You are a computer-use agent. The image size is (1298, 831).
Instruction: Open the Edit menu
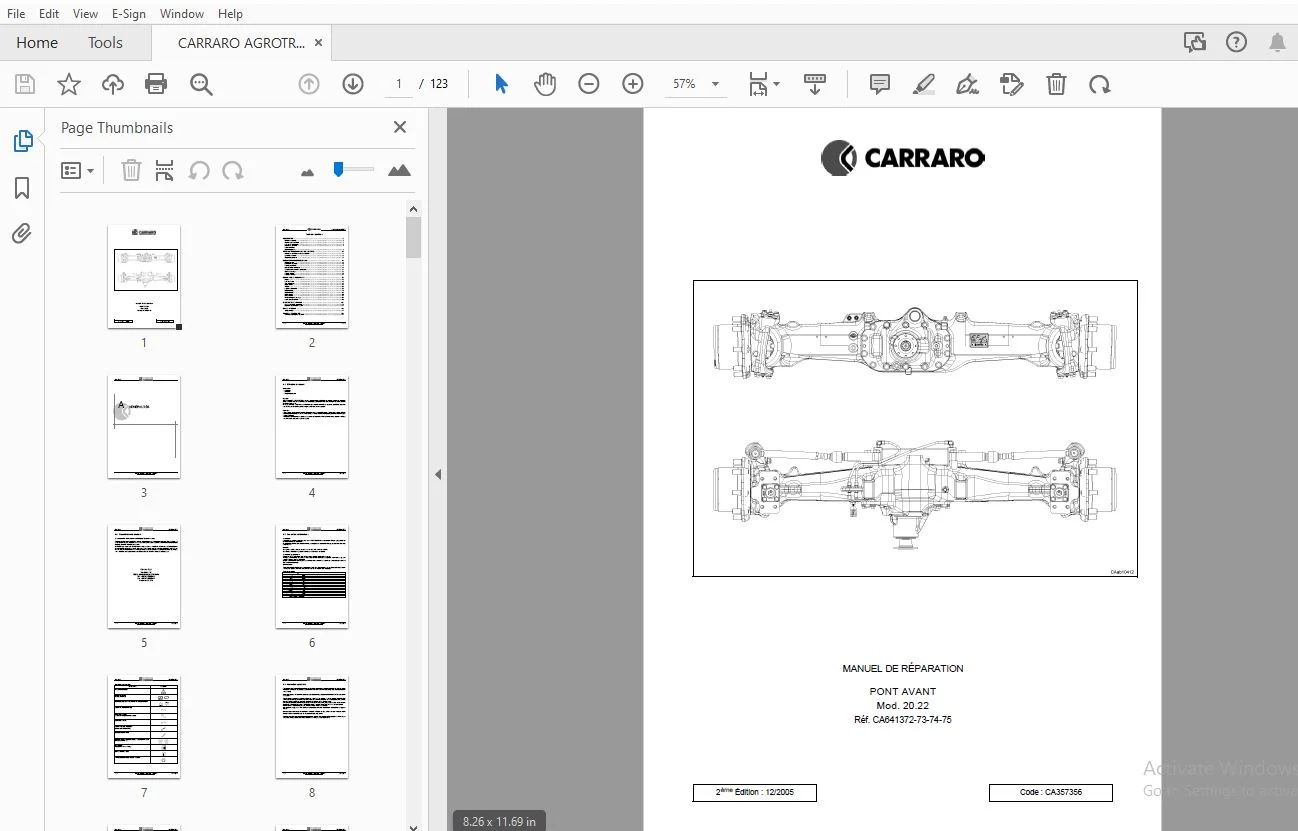pyautogui.click(x=49, y=13)
